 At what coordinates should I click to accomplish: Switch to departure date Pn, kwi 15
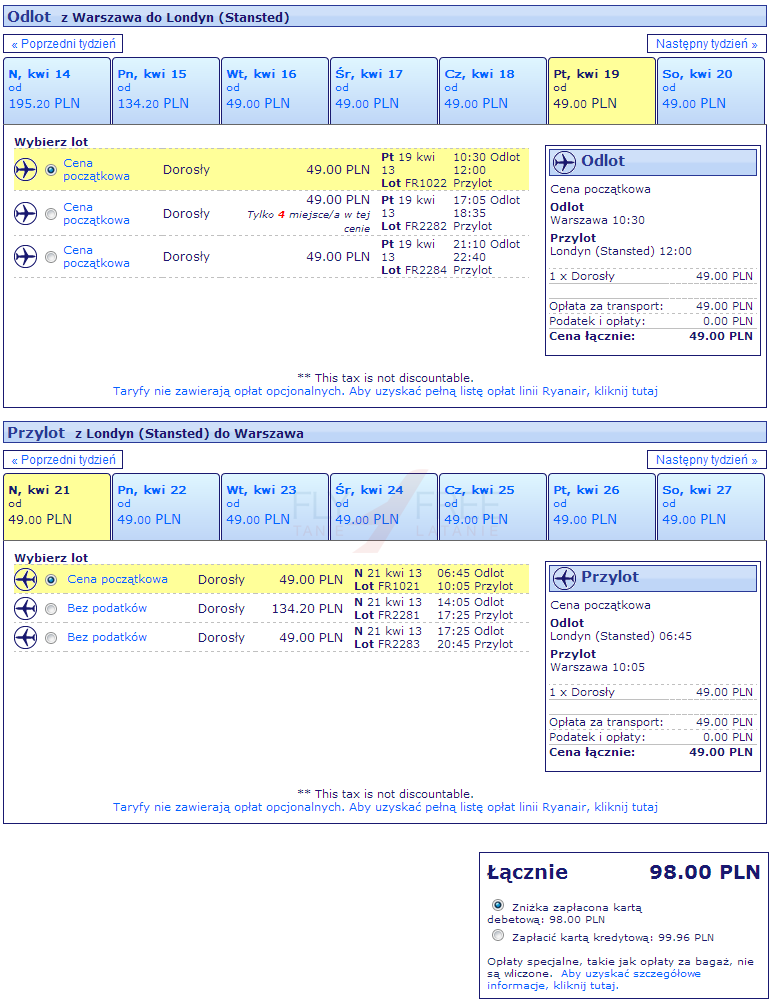click(166, 90)
